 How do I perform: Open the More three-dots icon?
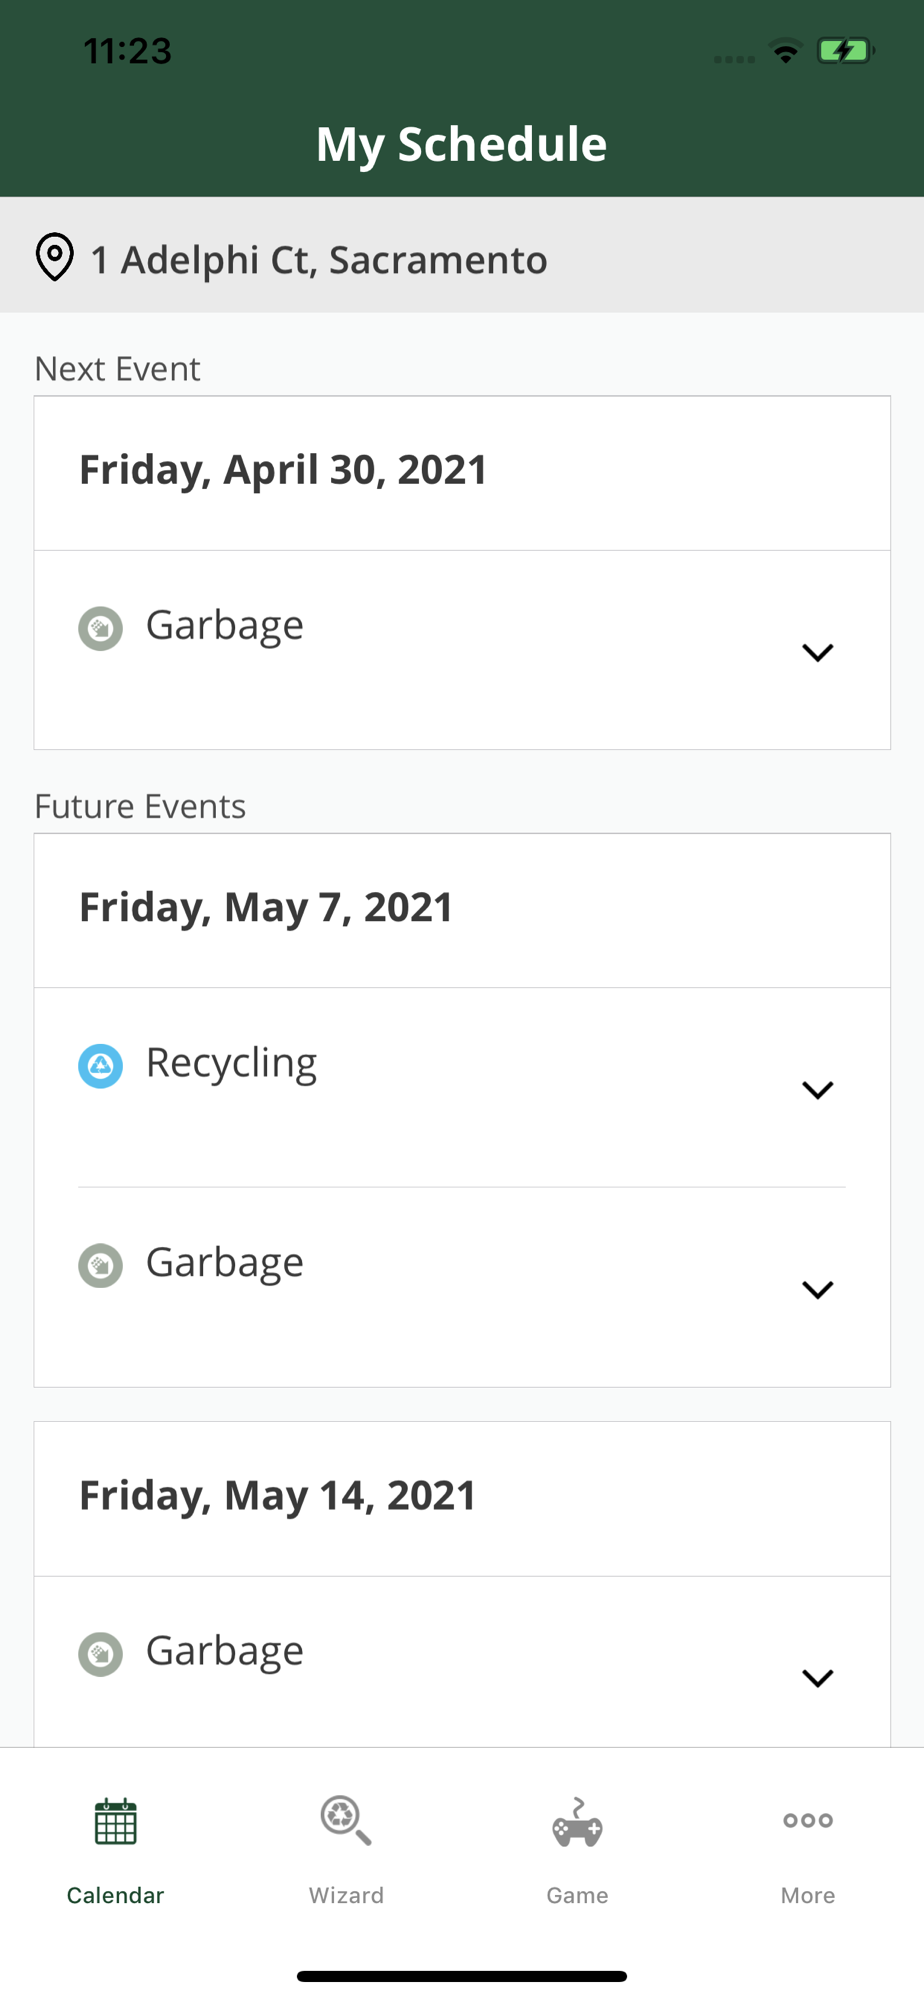808,1820
